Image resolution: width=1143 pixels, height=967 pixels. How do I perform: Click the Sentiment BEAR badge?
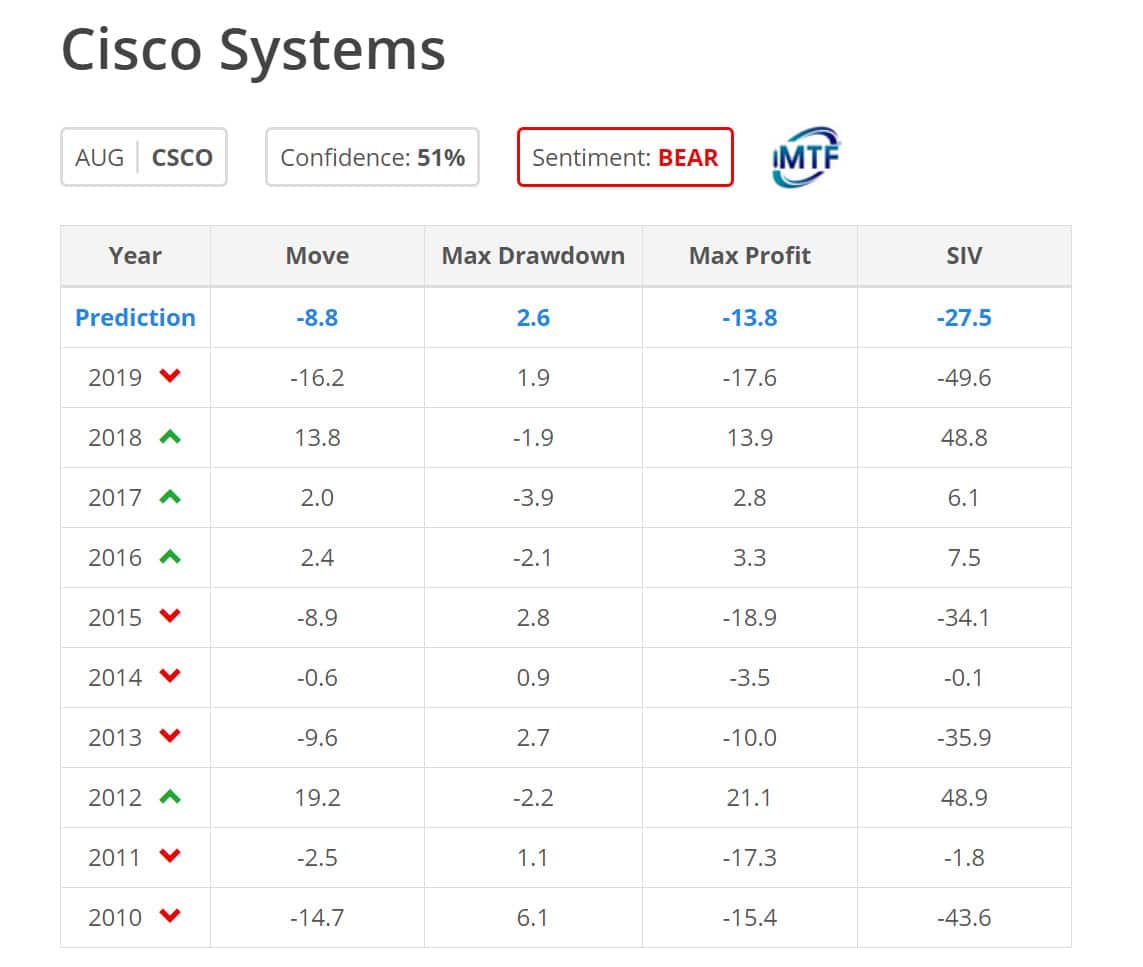coord(625,157)
